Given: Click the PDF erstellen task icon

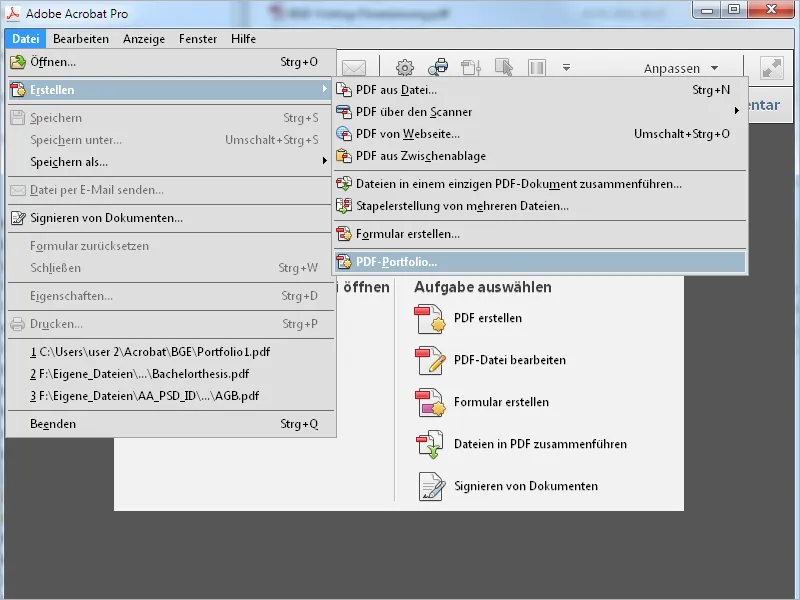Looking at the screenshot, I should click(x=430, y=319).
